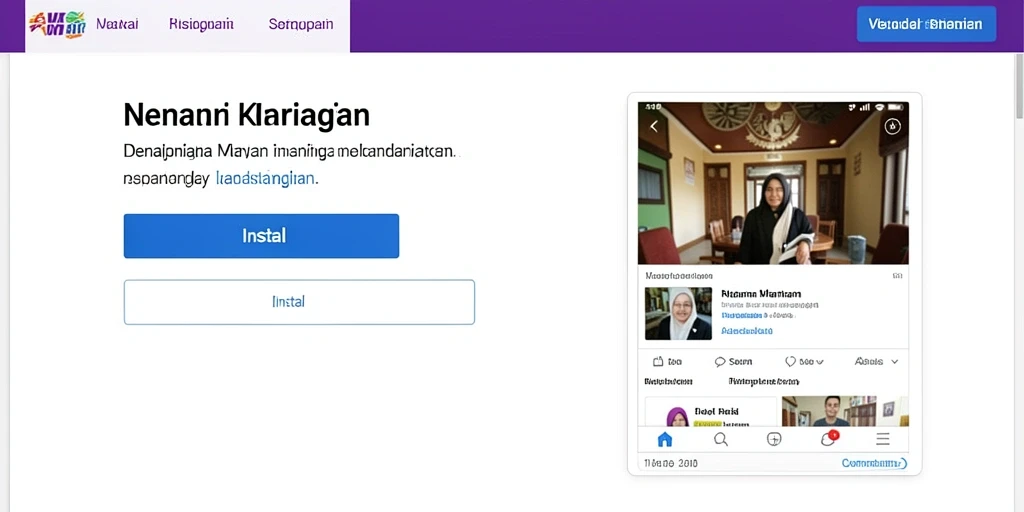The width and height of the screenshot is (1024, 512).
Task: Click the colorful site logo in header
Action: (57, 25)
